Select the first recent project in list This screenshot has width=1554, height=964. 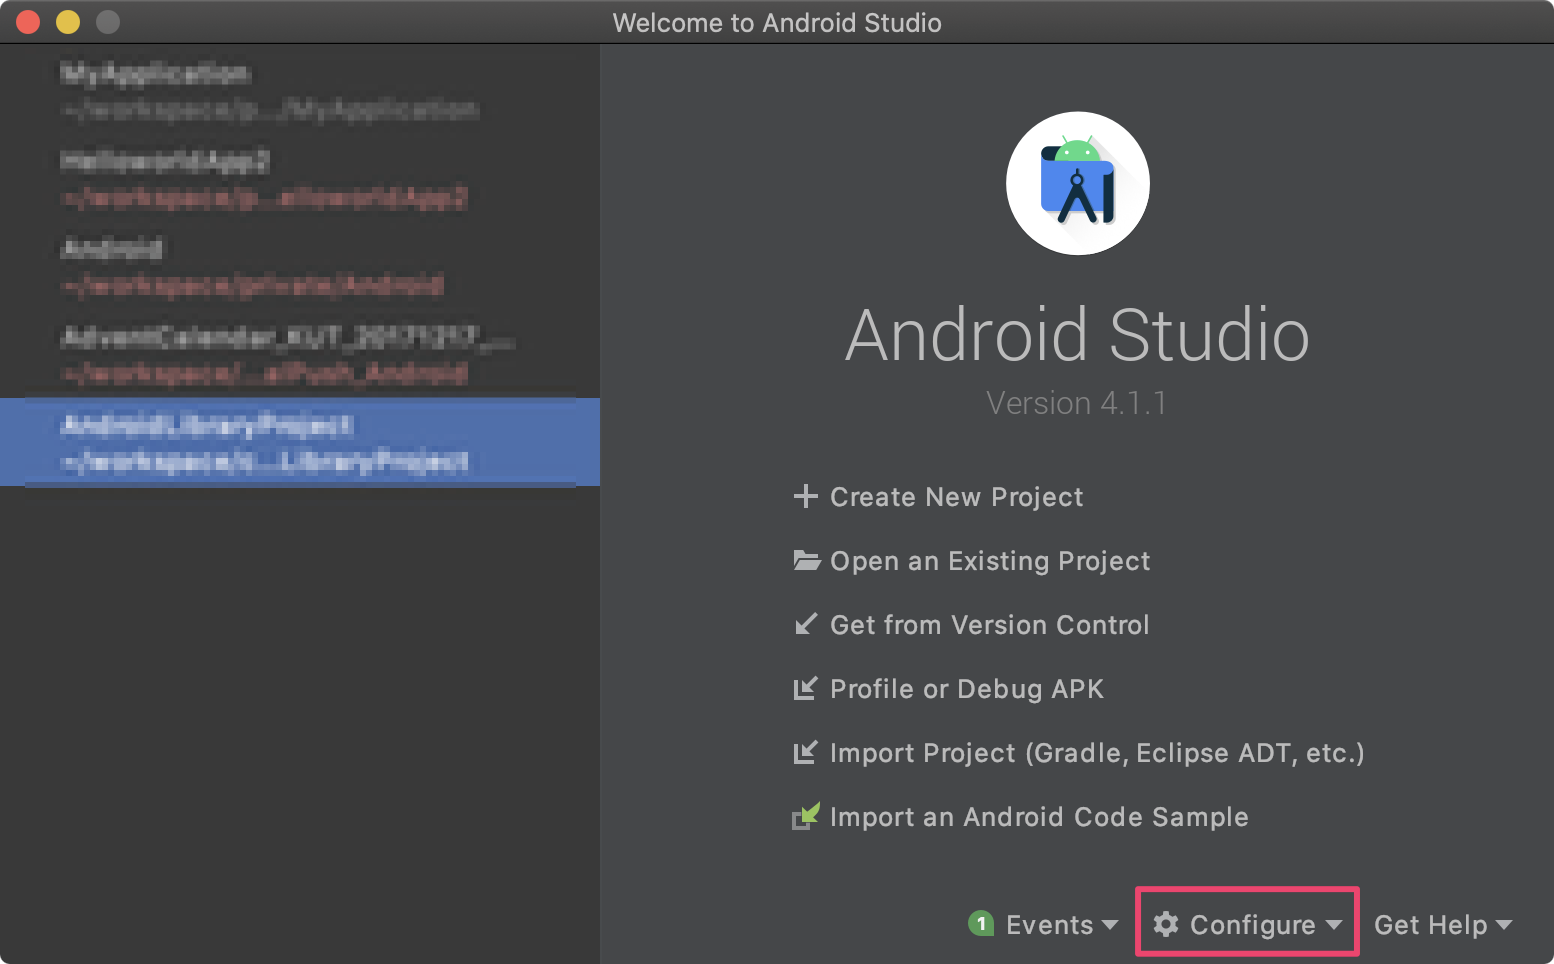(300, 90)
